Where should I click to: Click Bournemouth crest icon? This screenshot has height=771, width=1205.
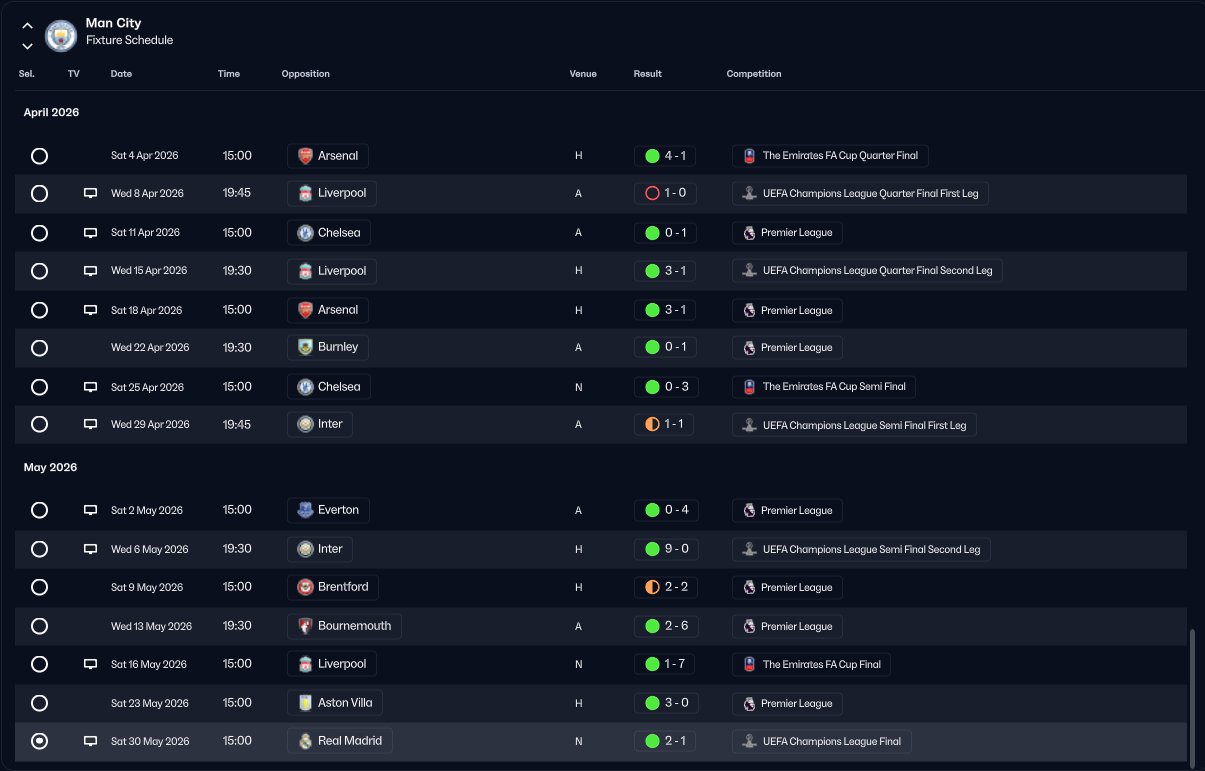tap(305, 626)
